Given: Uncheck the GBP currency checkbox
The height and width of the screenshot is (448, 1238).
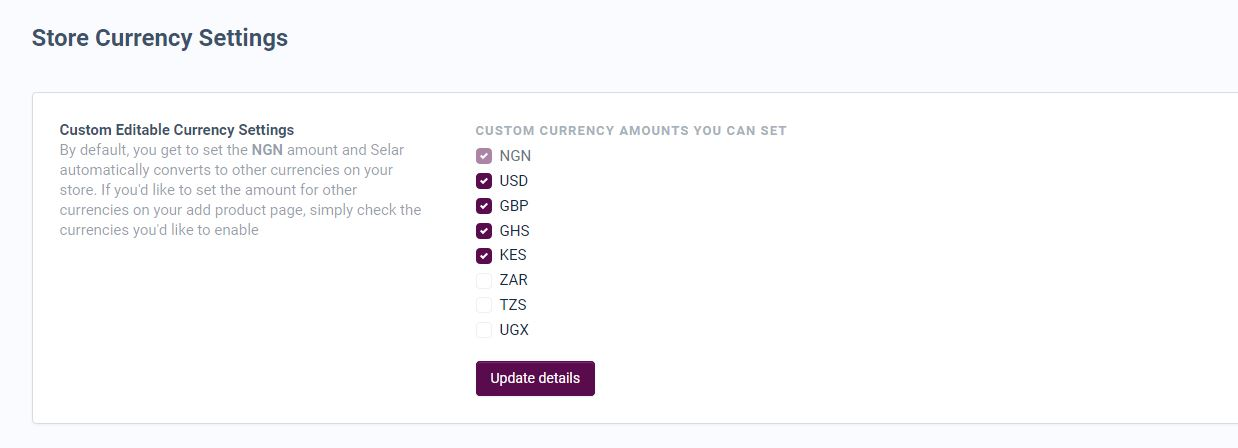Looking at the screenshot, I should (484, 206).
